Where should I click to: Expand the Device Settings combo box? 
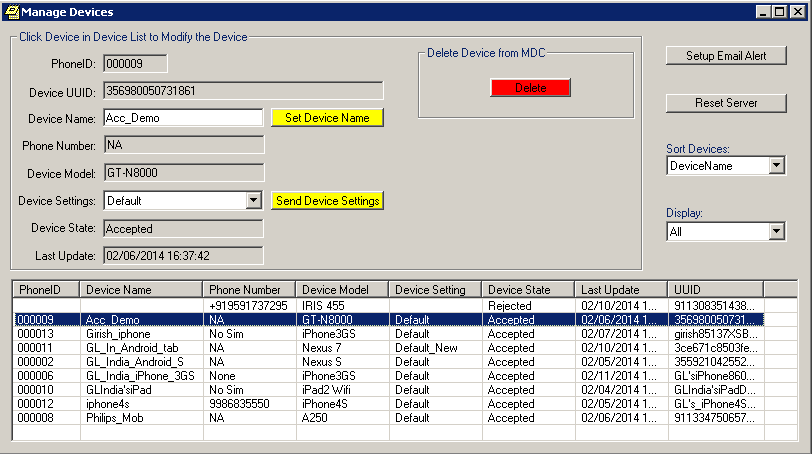click(x=253, y=200)
